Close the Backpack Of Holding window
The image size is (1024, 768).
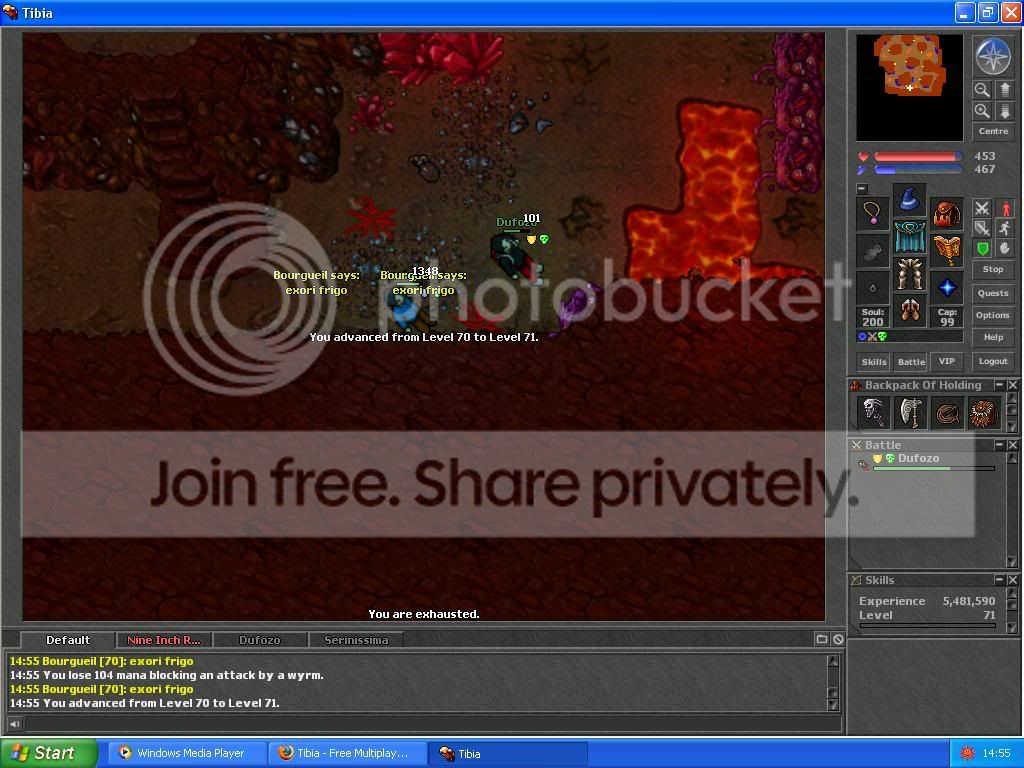(1012, 385)
